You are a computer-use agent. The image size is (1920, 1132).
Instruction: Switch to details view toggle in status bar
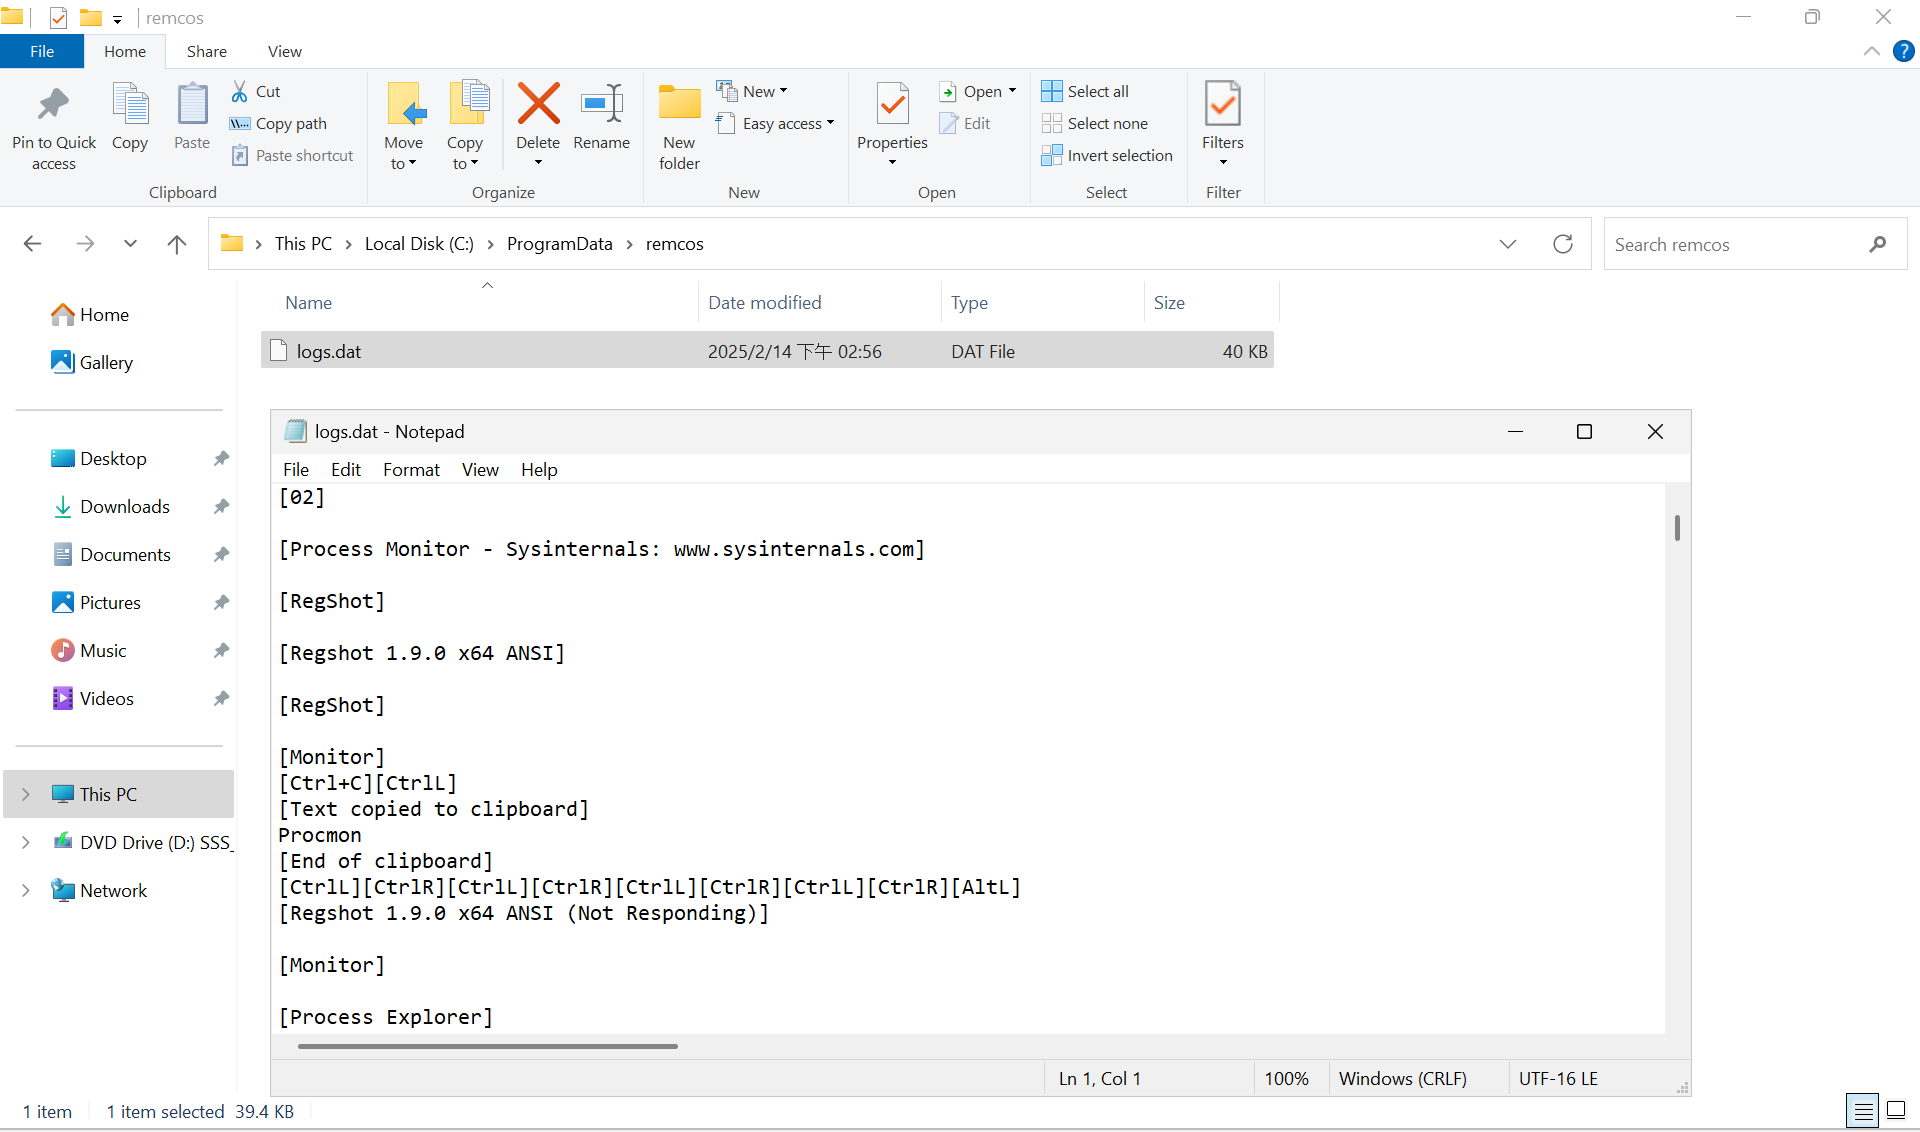(1863, 1110)
